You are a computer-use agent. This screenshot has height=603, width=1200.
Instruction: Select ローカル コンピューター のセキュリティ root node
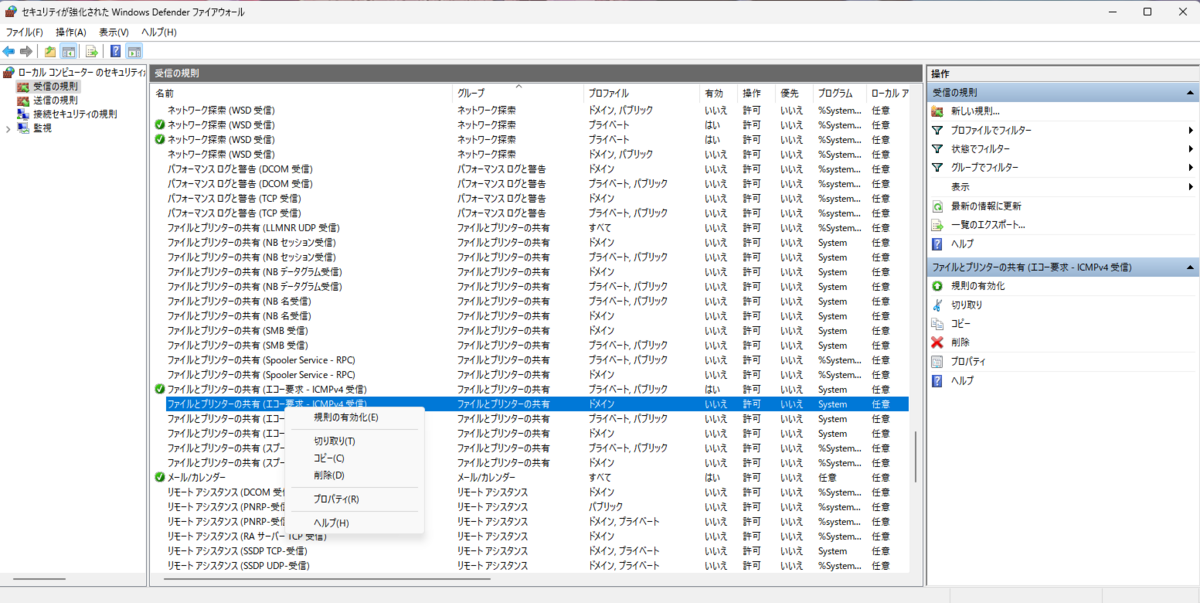tap(81, 73)
